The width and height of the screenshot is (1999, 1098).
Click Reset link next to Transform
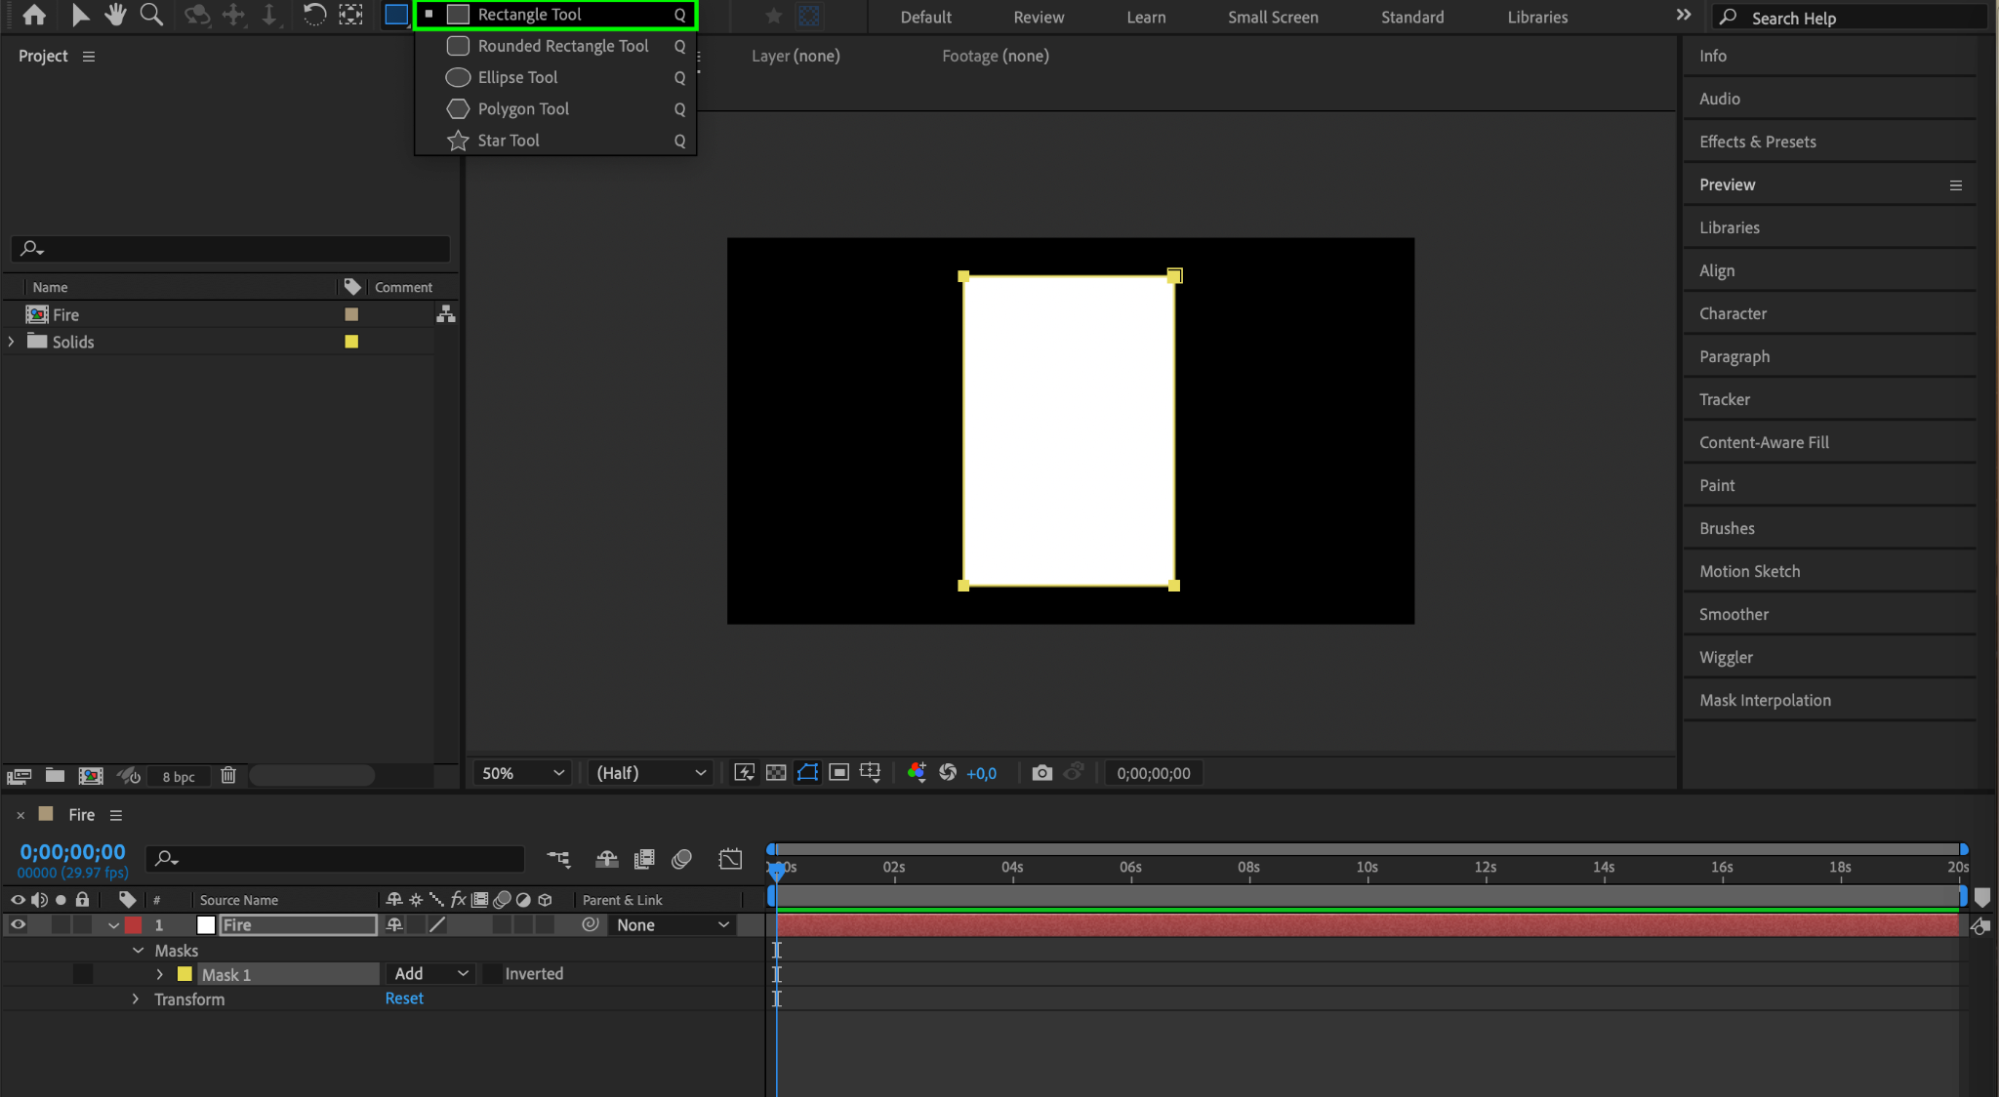[404, 999]
